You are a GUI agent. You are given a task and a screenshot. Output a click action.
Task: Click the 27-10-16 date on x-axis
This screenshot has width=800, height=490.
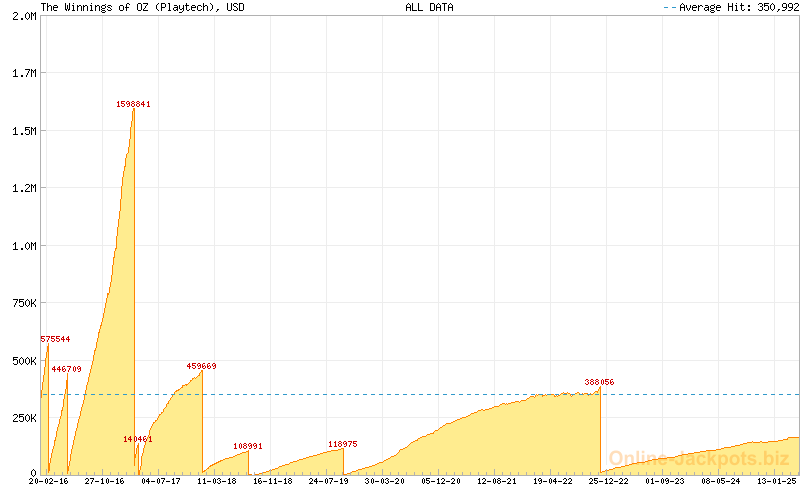(x=104, y=481)
